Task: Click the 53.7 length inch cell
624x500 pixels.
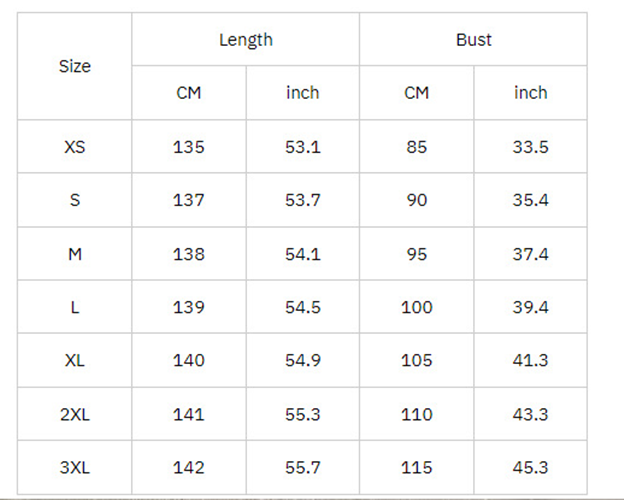Action: [x=303, y=200]
